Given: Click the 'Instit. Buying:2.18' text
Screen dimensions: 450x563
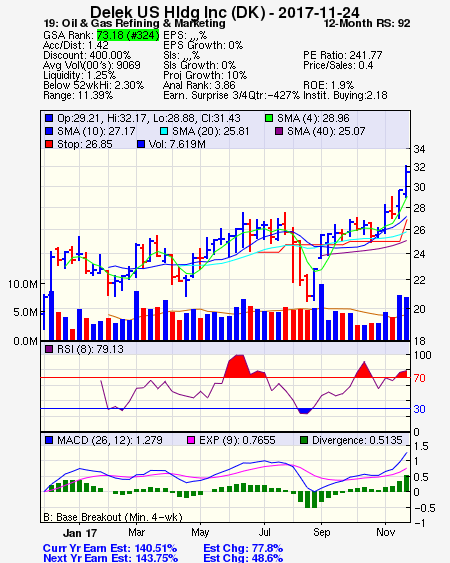Looking at the screenshot, I should [345, 96].
